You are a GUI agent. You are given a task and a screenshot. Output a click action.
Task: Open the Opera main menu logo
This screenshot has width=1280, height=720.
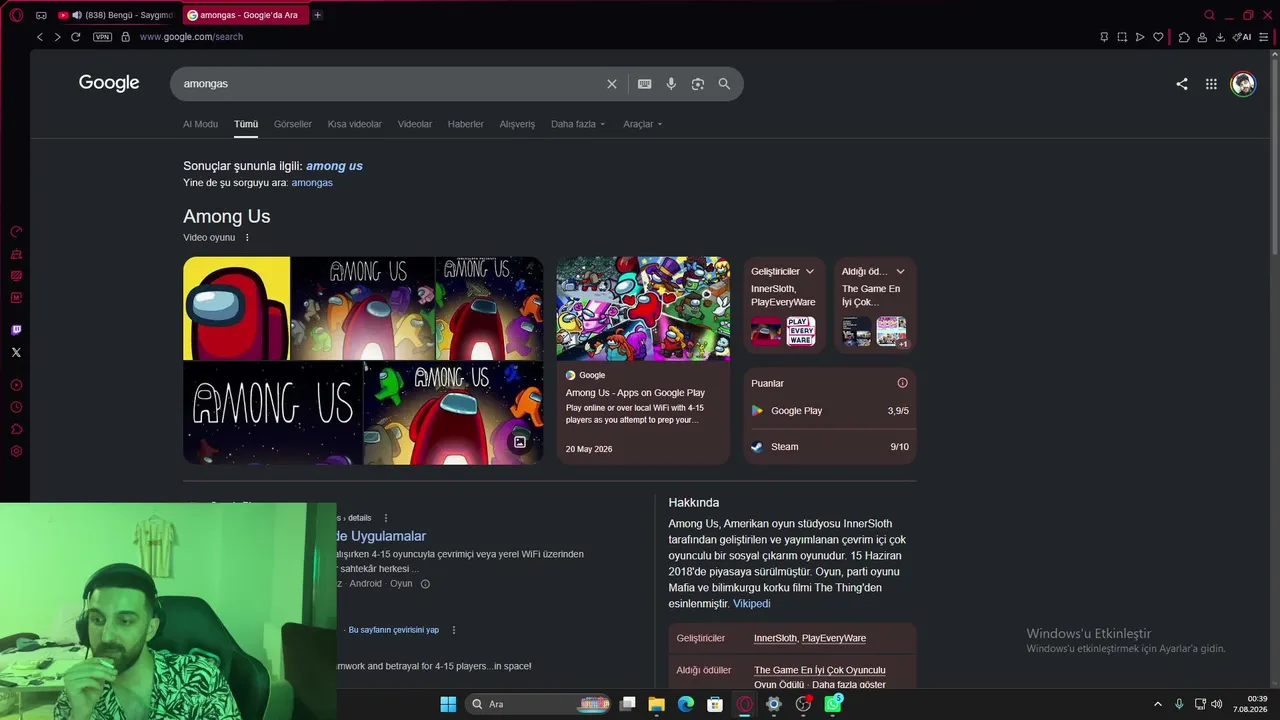[16, 15]
